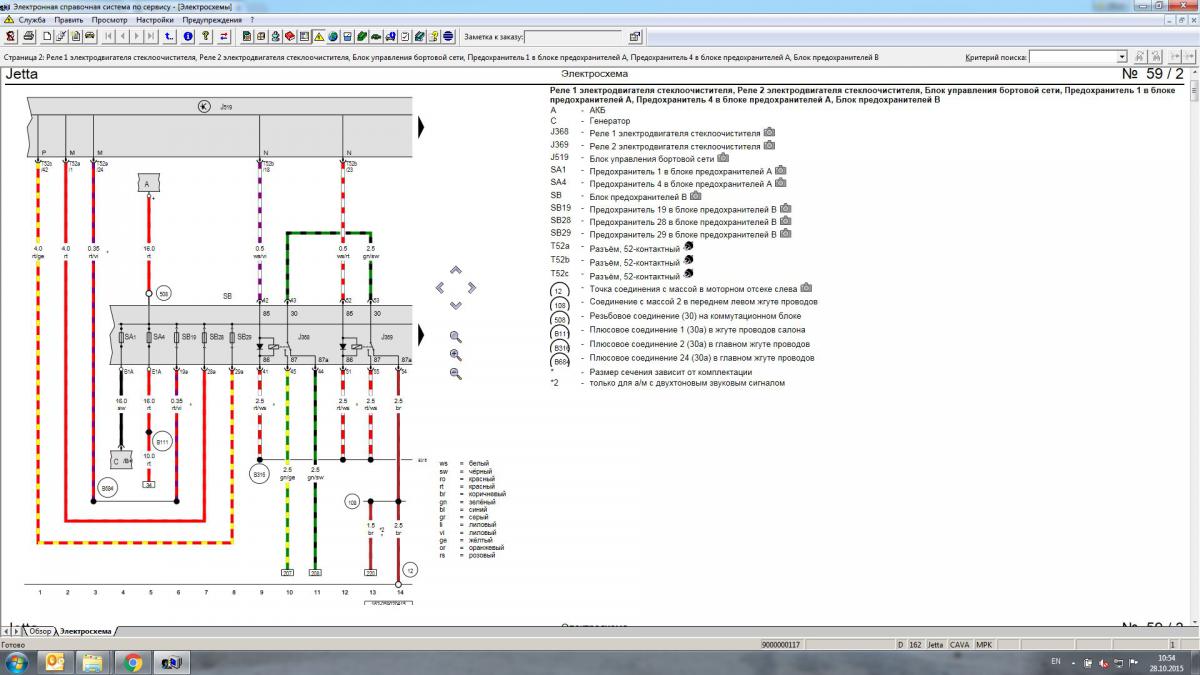Open the '?' help menu
The image size is (1200, 675).
tap(252, 20)
